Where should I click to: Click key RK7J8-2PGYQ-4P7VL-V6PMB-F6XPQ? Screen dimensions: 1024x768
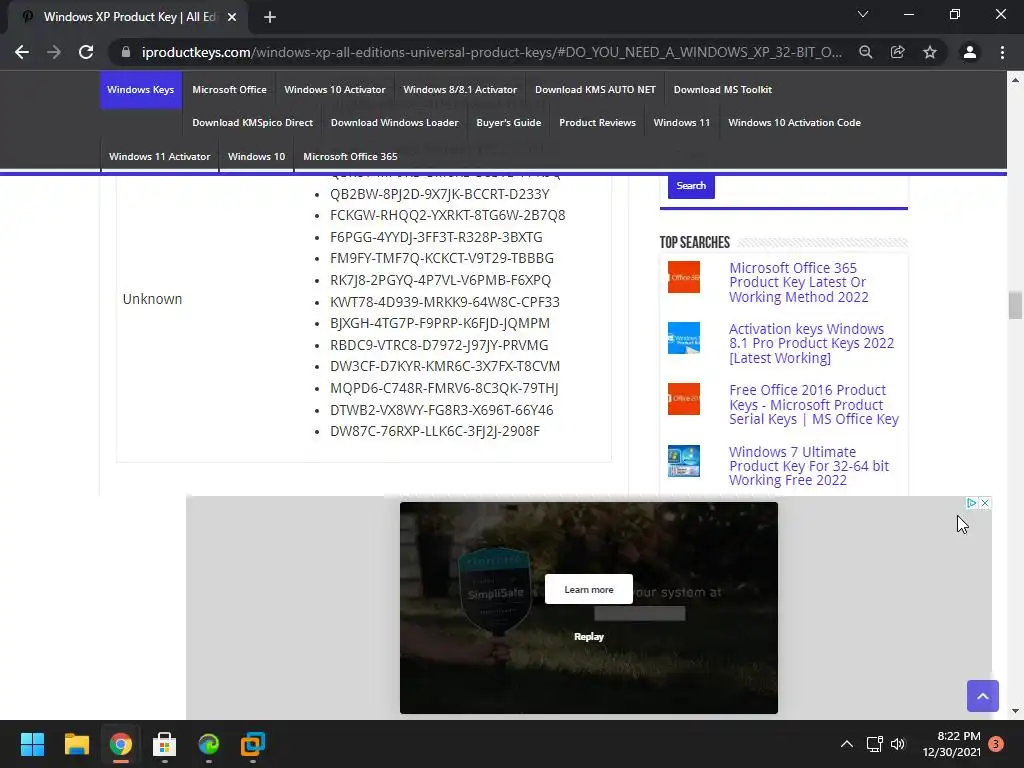tap(440, 280)
